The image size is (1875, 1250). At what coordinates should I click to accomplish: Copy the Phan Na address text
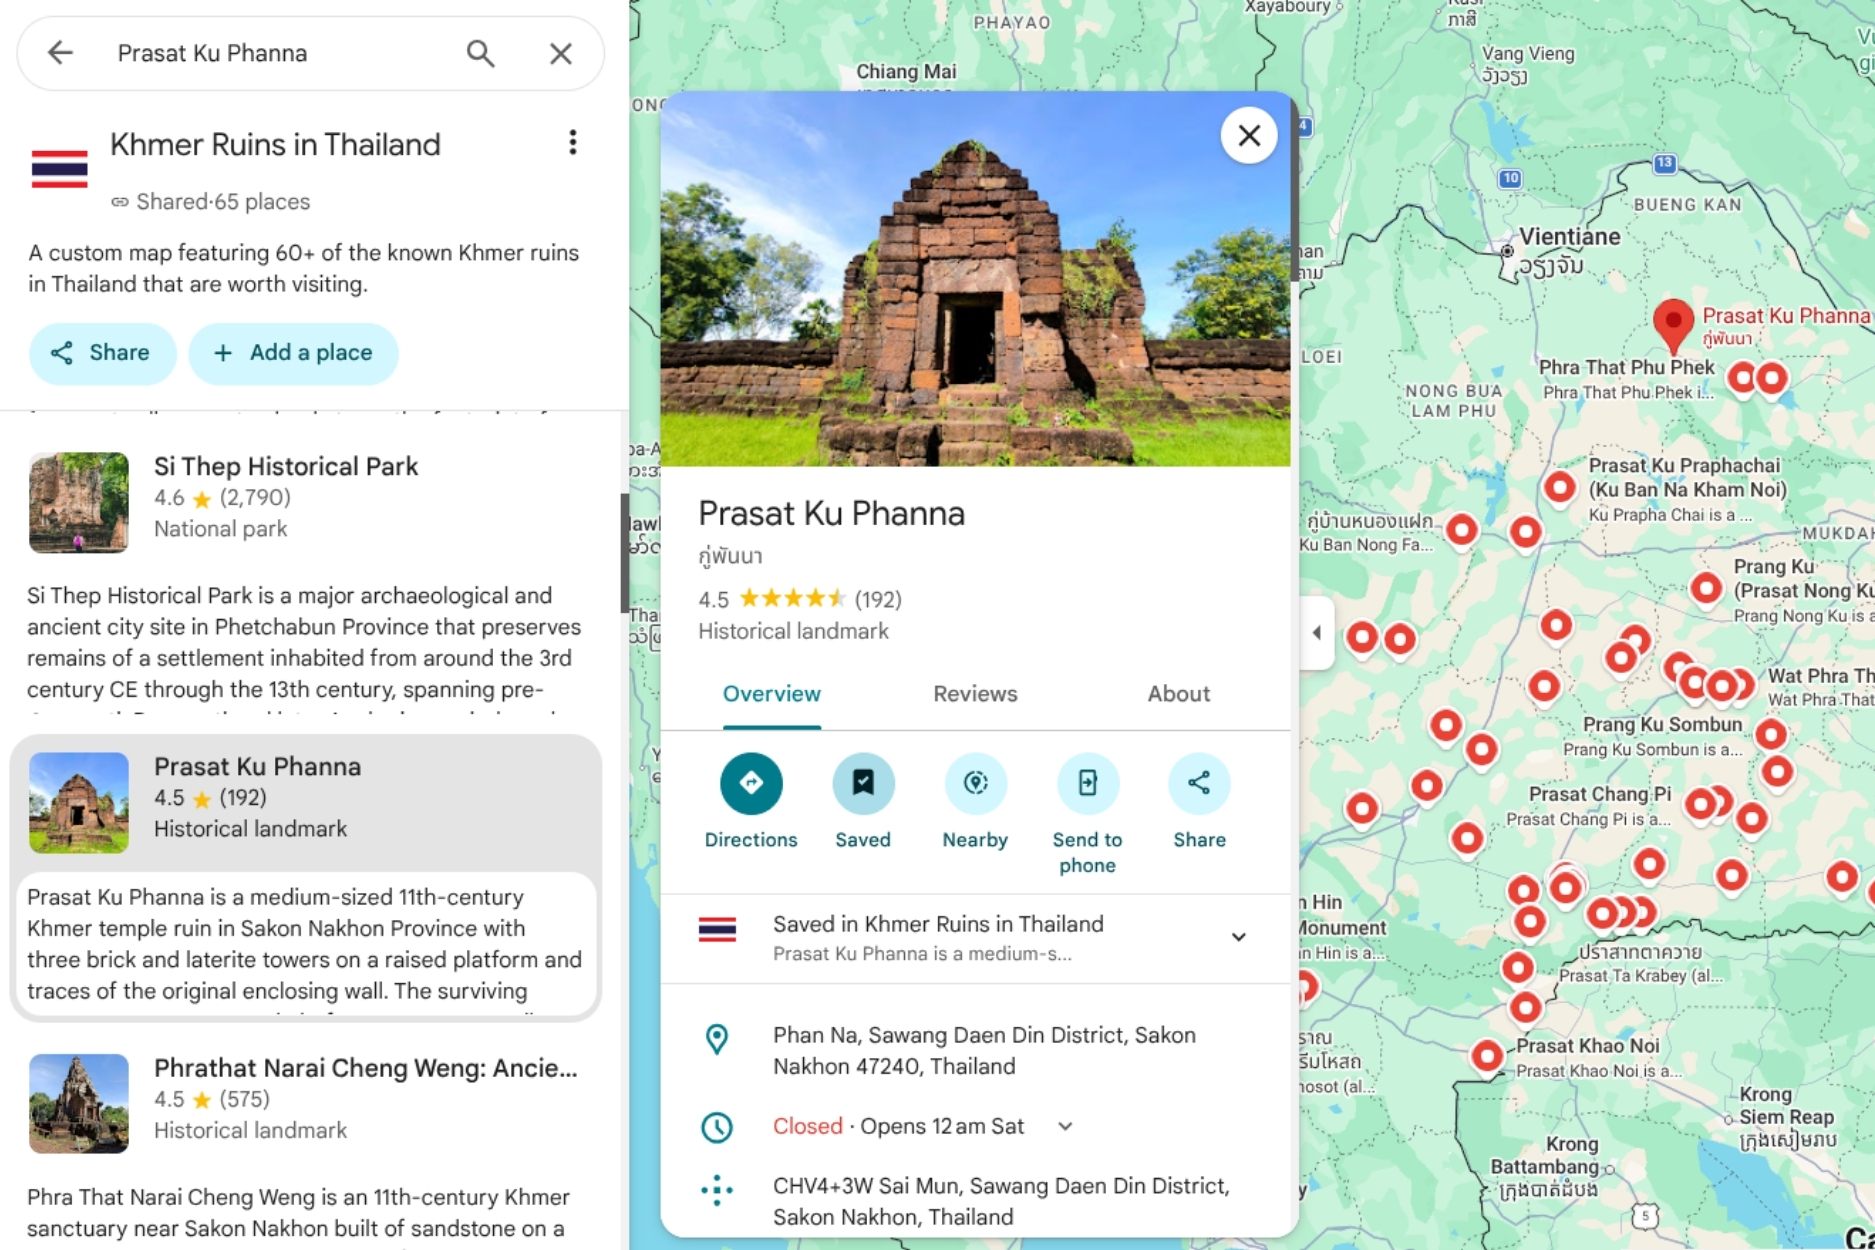click(x=984, y=1051)
